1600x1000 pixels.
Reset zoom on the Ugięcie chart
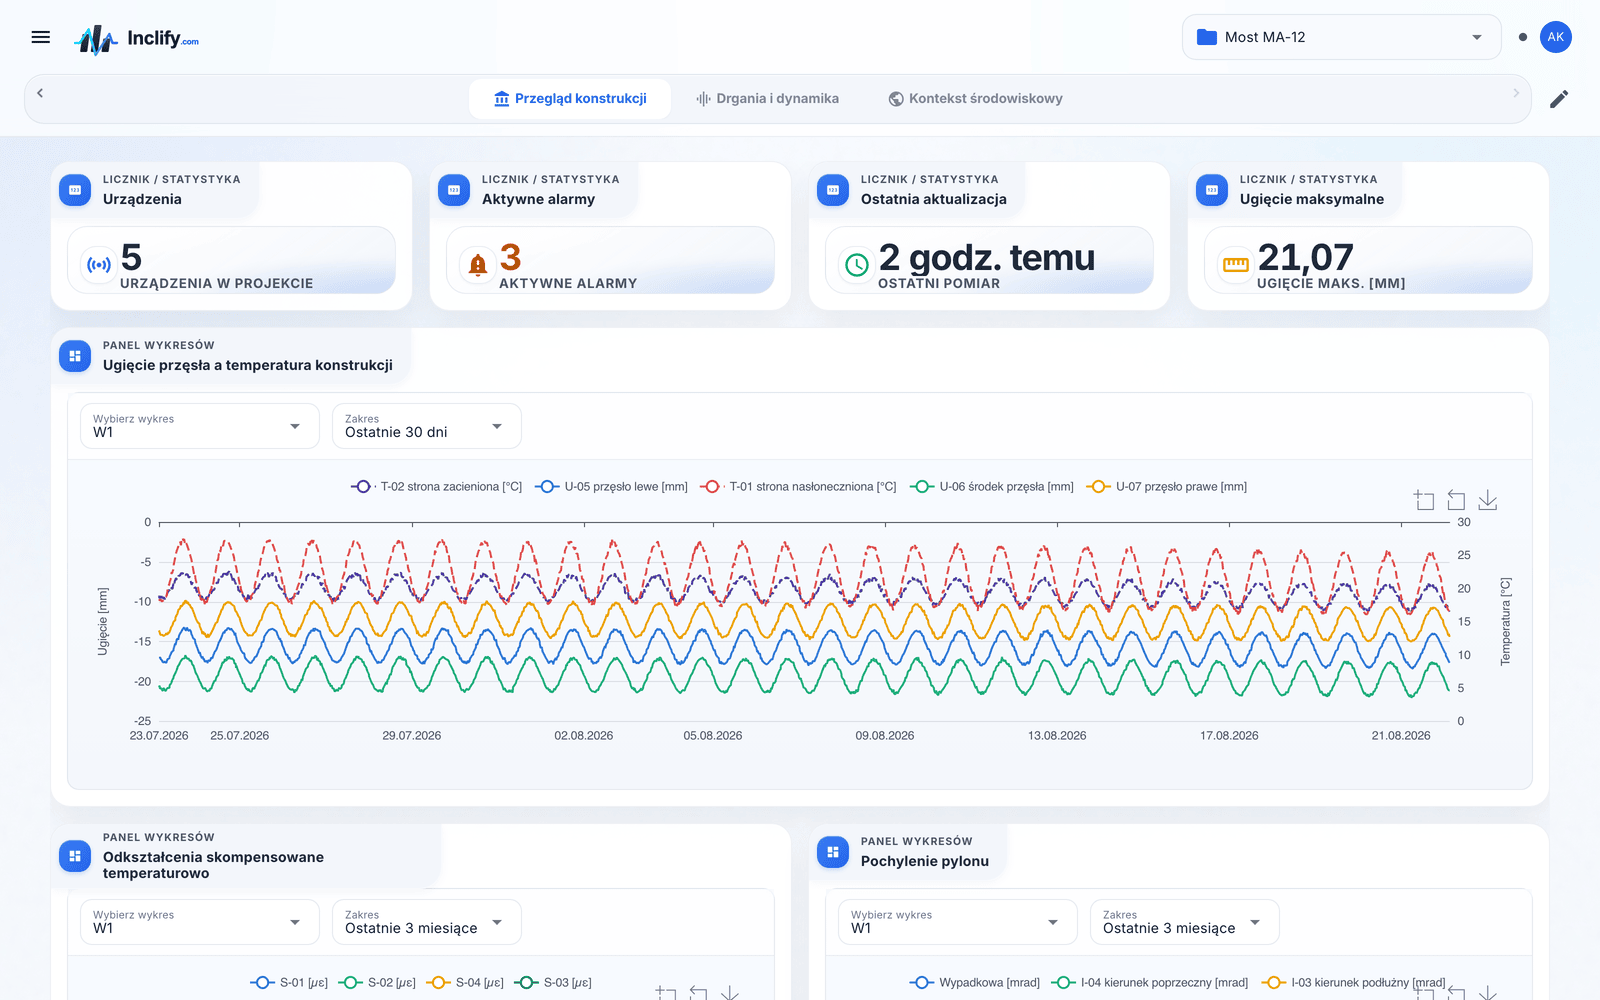coord(1456,500)
